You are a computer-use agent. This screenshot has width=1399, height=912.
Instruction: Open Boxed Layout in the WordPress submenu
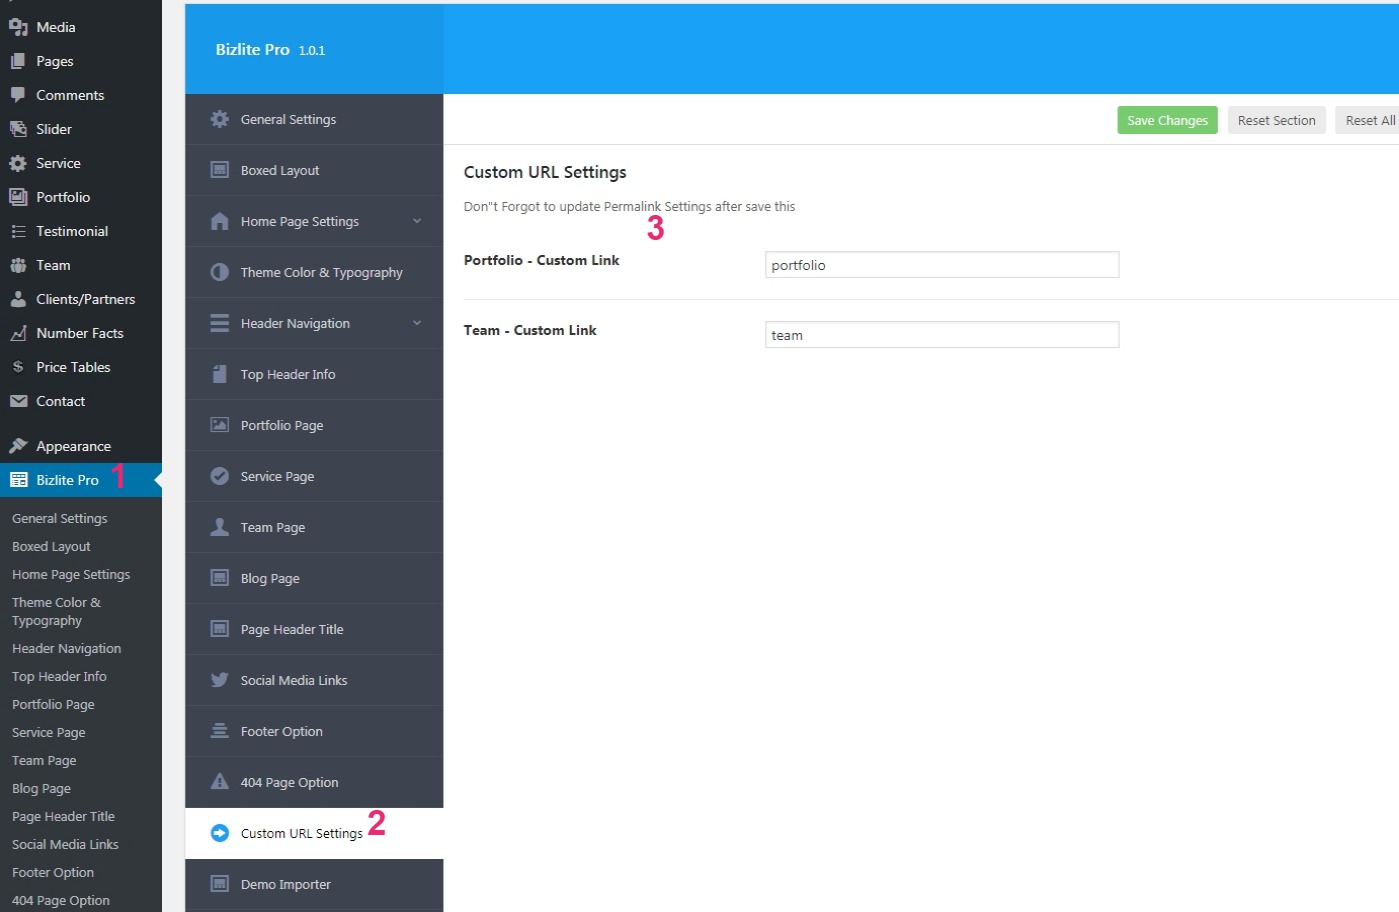click(51, 546)
